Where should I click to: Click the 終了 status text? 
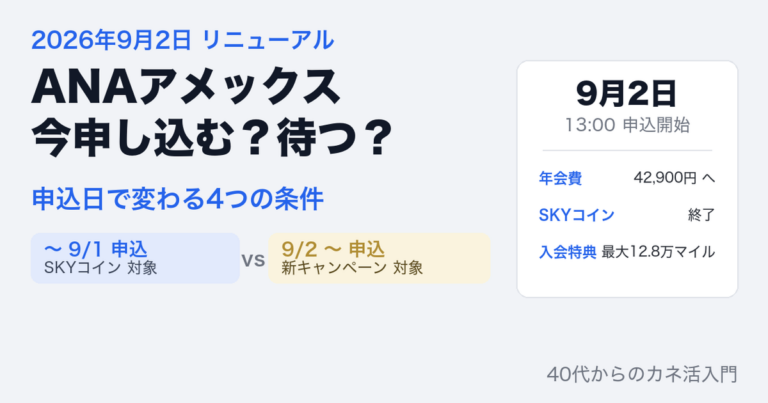(x=701, y=215)
